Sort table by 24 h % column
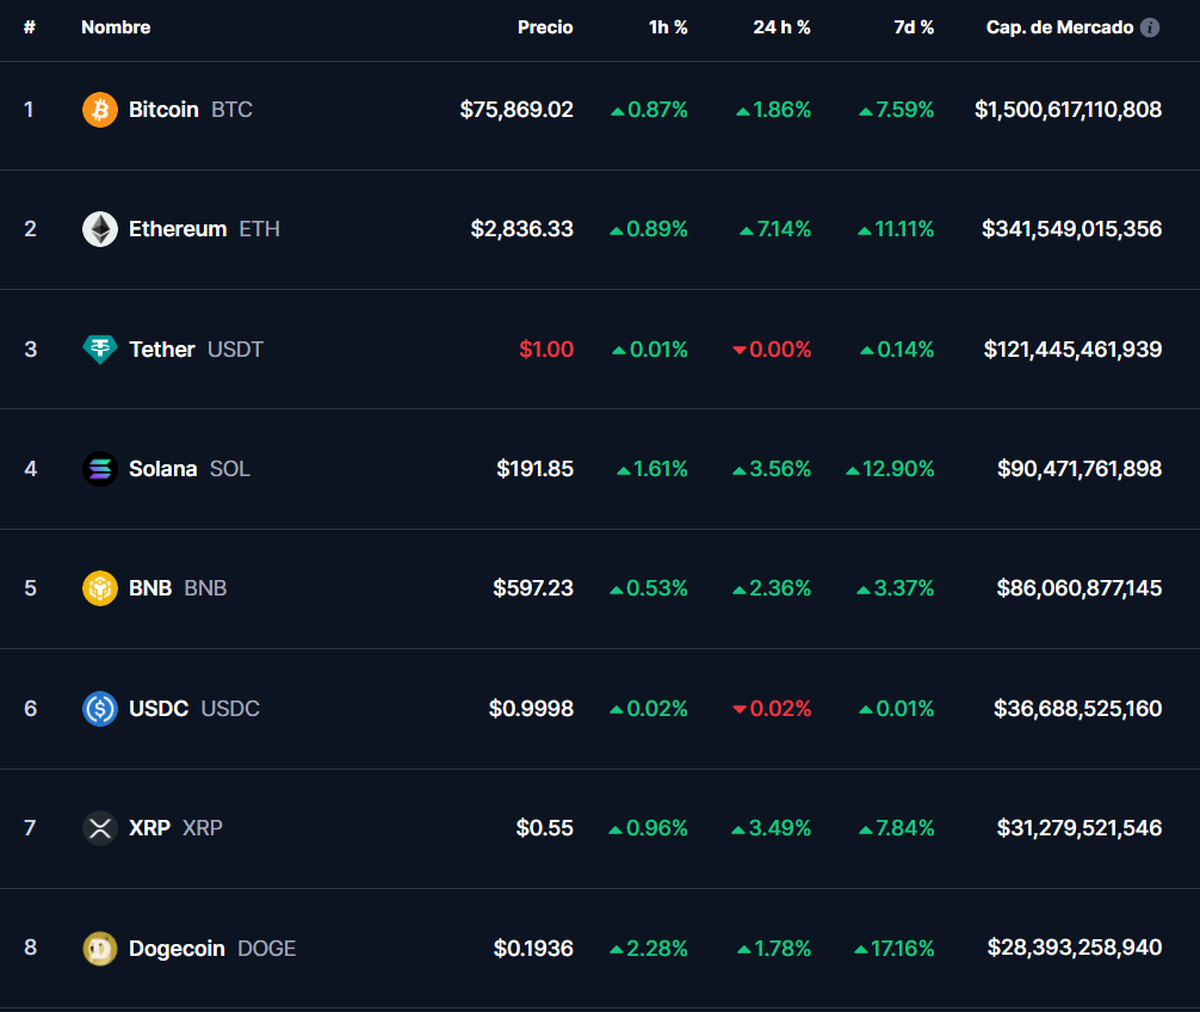This screenshot has height=1012, width=1200. tap(781, 28)
